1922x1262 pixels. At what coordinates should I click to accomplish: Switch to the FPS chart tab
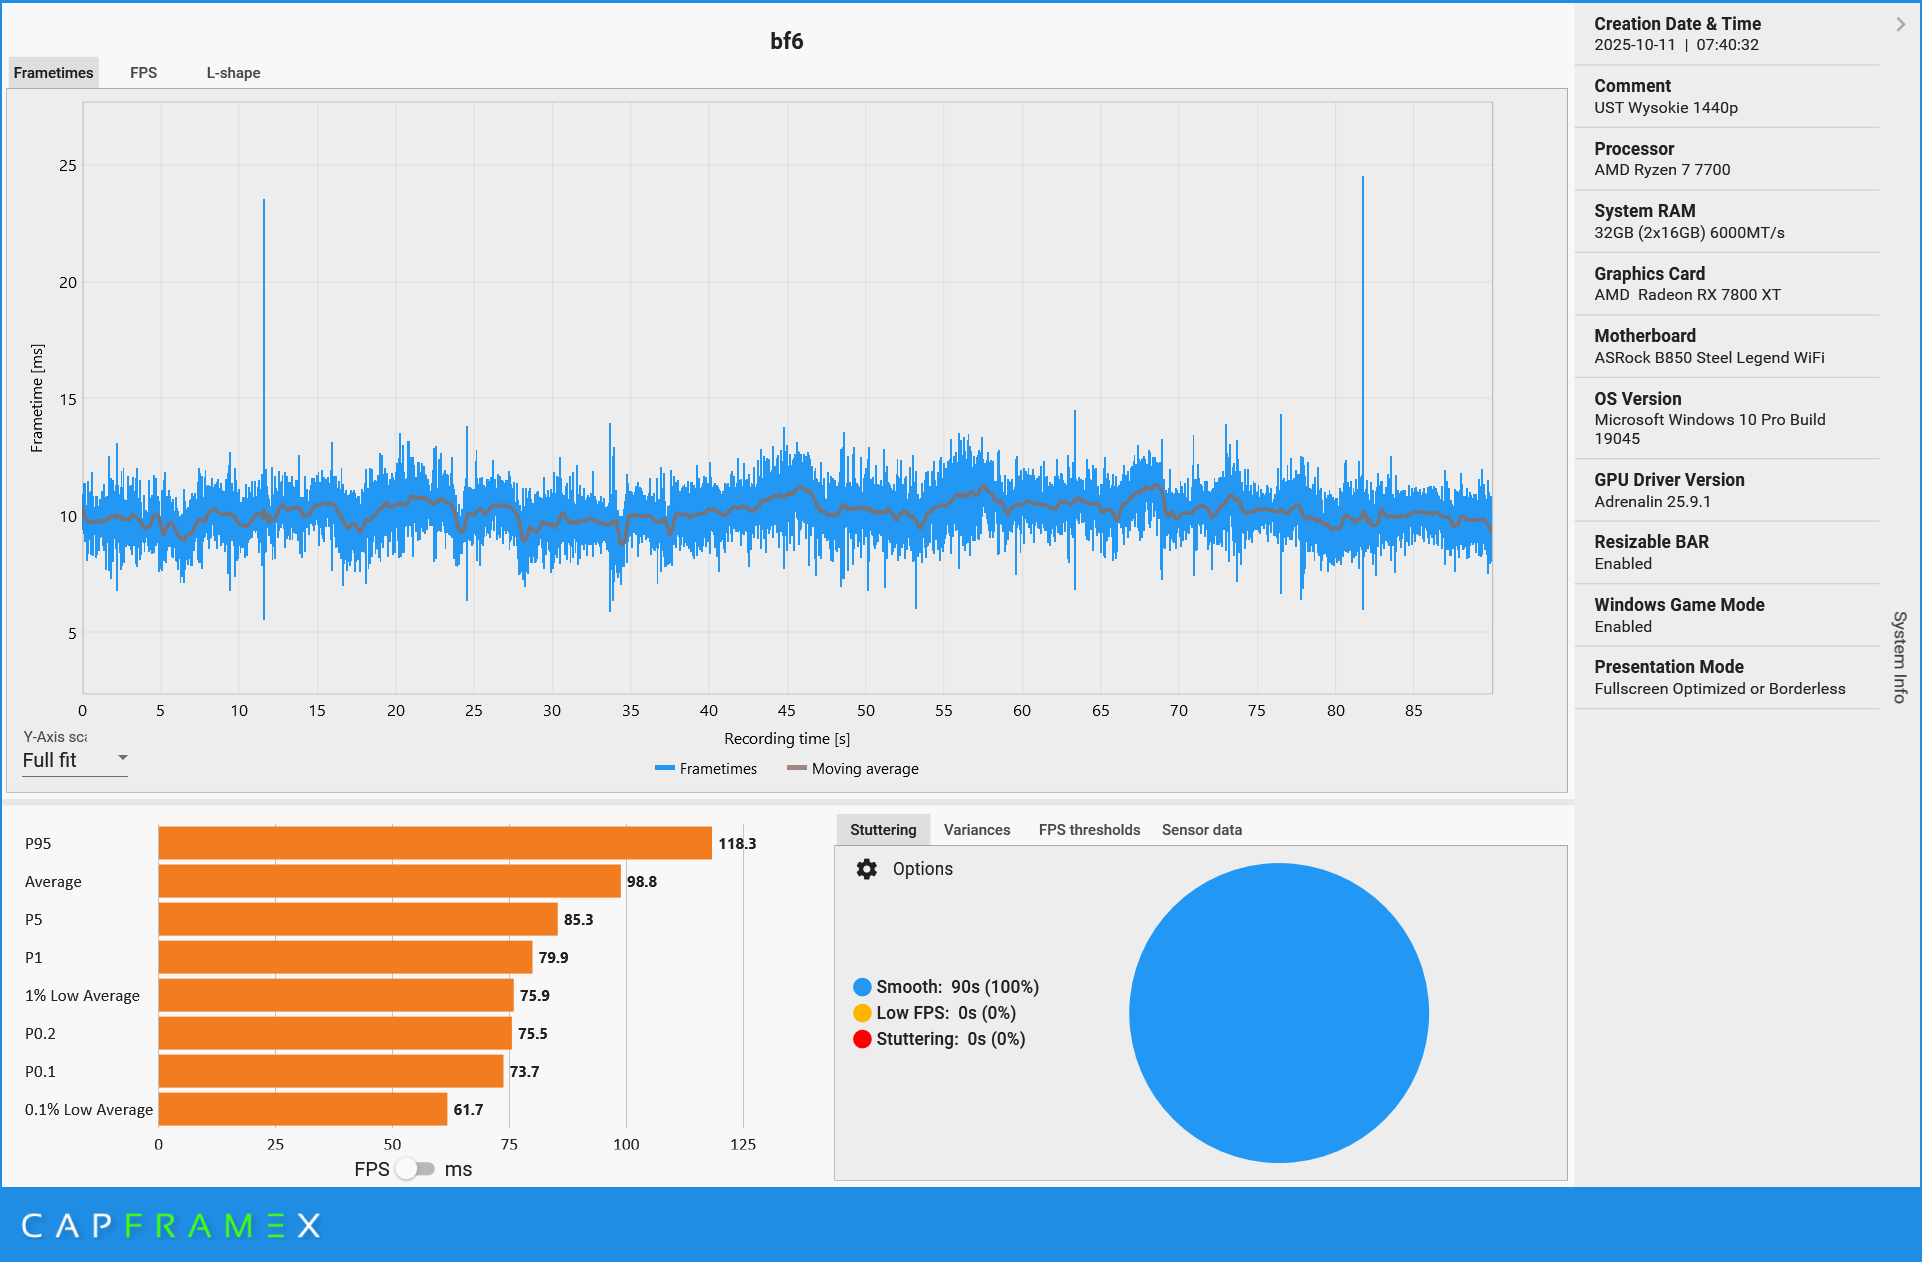[x=143, y=73]
